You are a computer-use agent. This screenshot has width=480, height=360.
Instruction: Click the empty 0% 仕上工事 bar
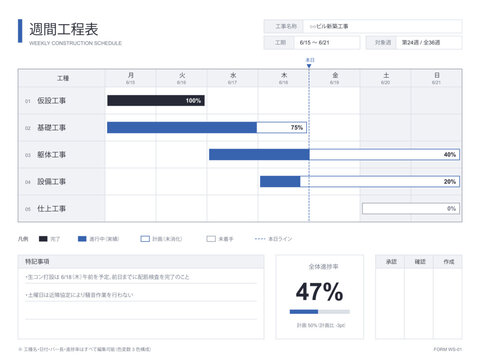tap(411, 209)
